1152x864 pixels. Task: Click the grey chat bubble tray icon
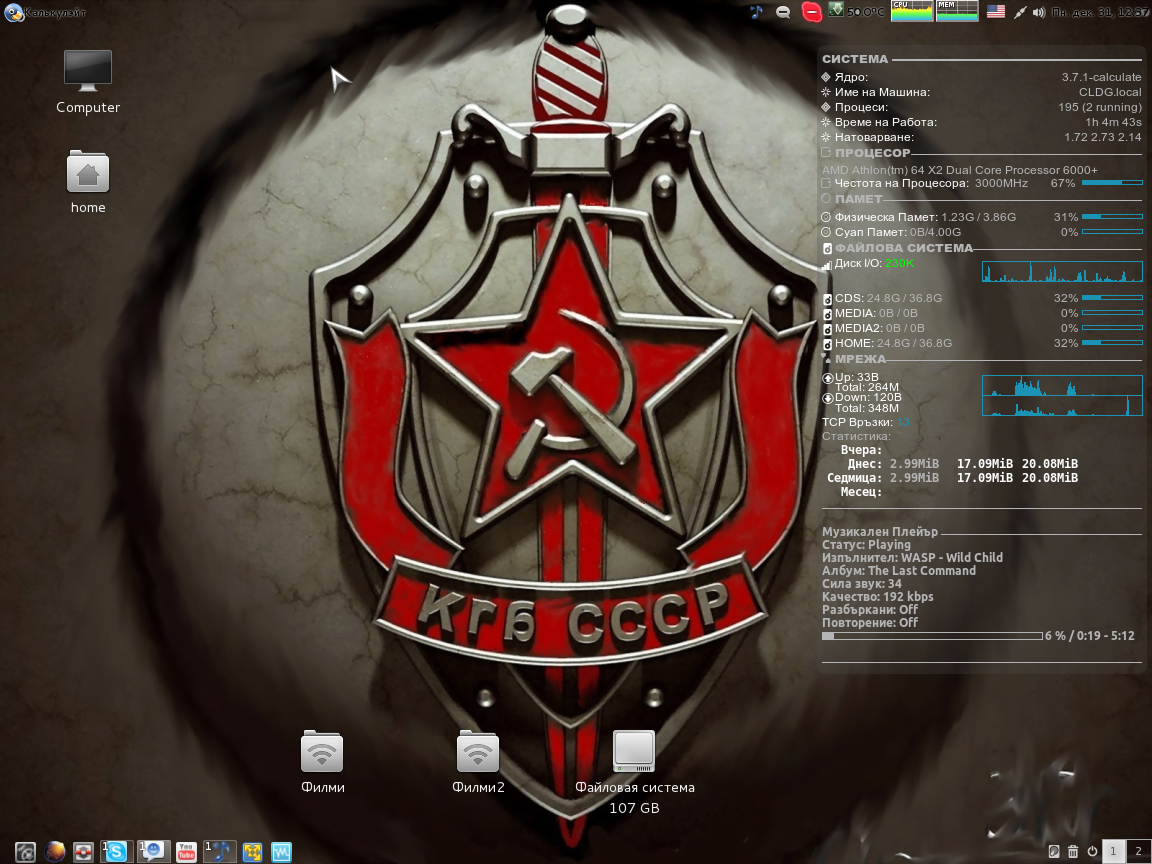(x=783, y=12)
